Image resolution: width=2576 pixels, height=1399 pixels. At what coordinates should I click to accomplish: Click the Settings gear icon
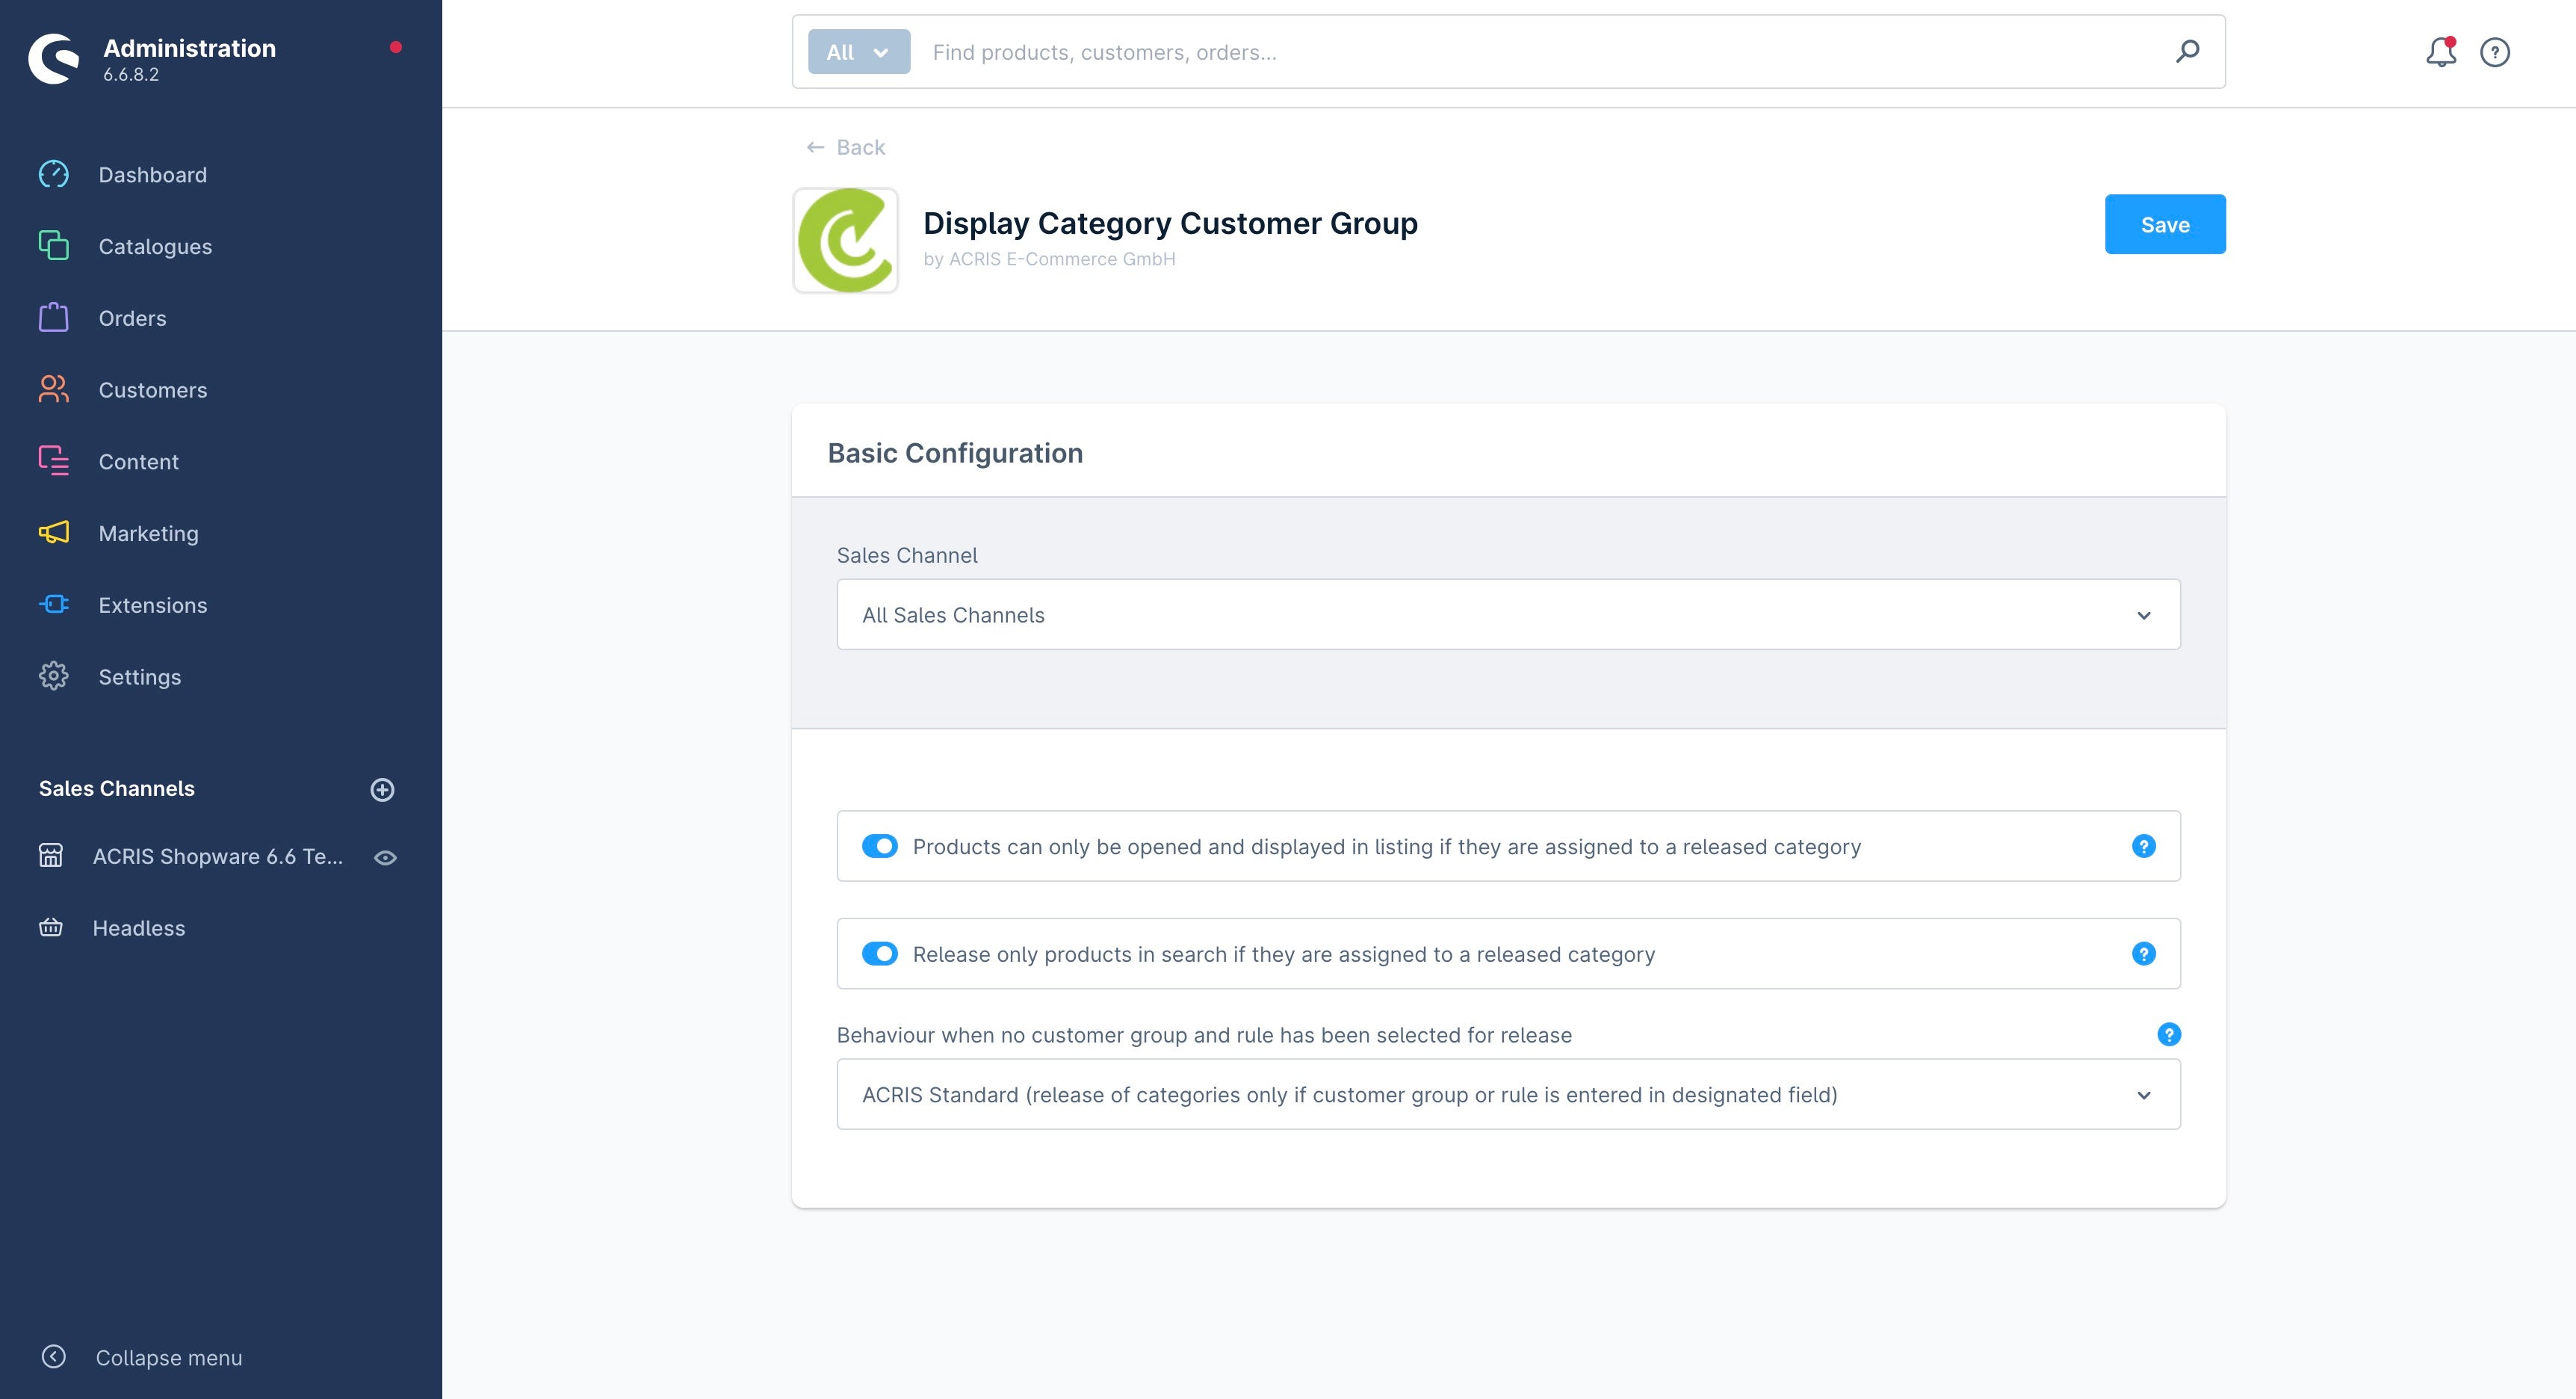tap(54, 676)
